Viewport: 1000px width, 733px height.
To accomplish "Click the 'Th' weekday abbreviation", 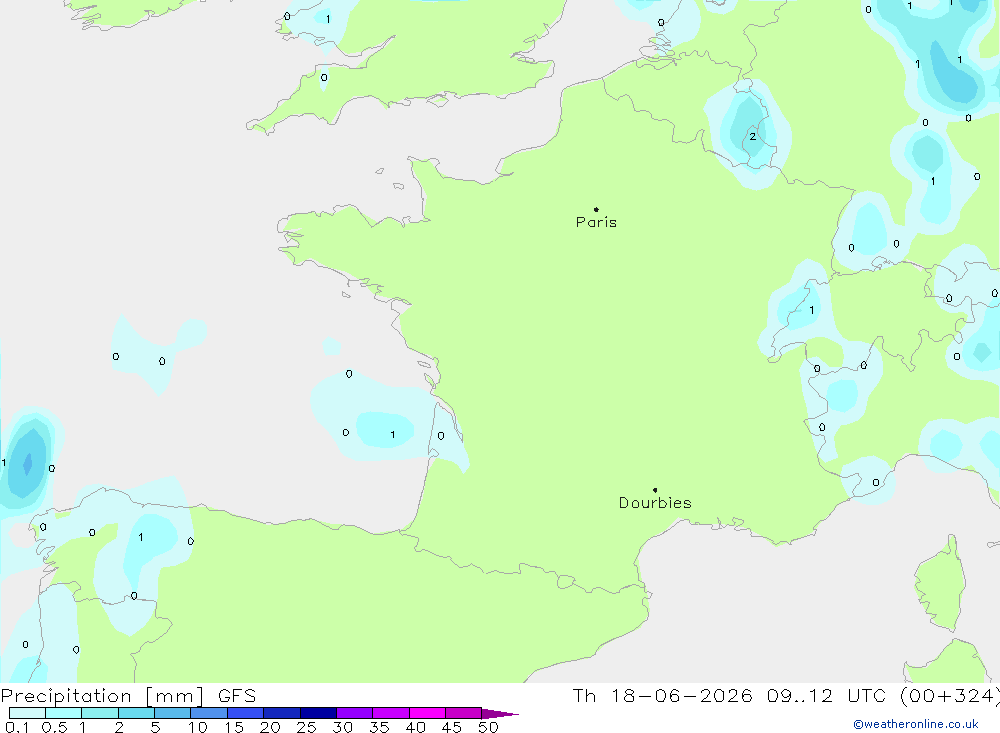I will tap(584, 695).
